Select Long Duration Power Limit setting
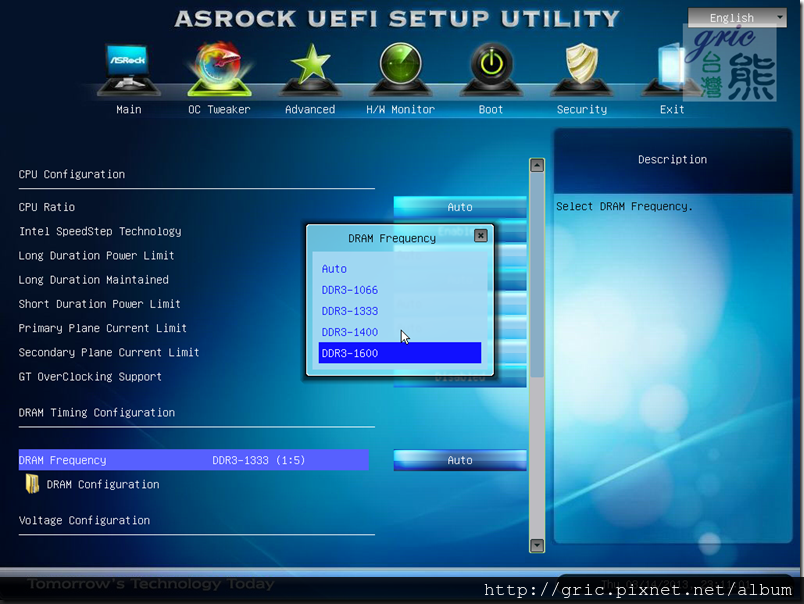Image resolution: width=804 pixels, height=604 pixels. pos(96,255)
